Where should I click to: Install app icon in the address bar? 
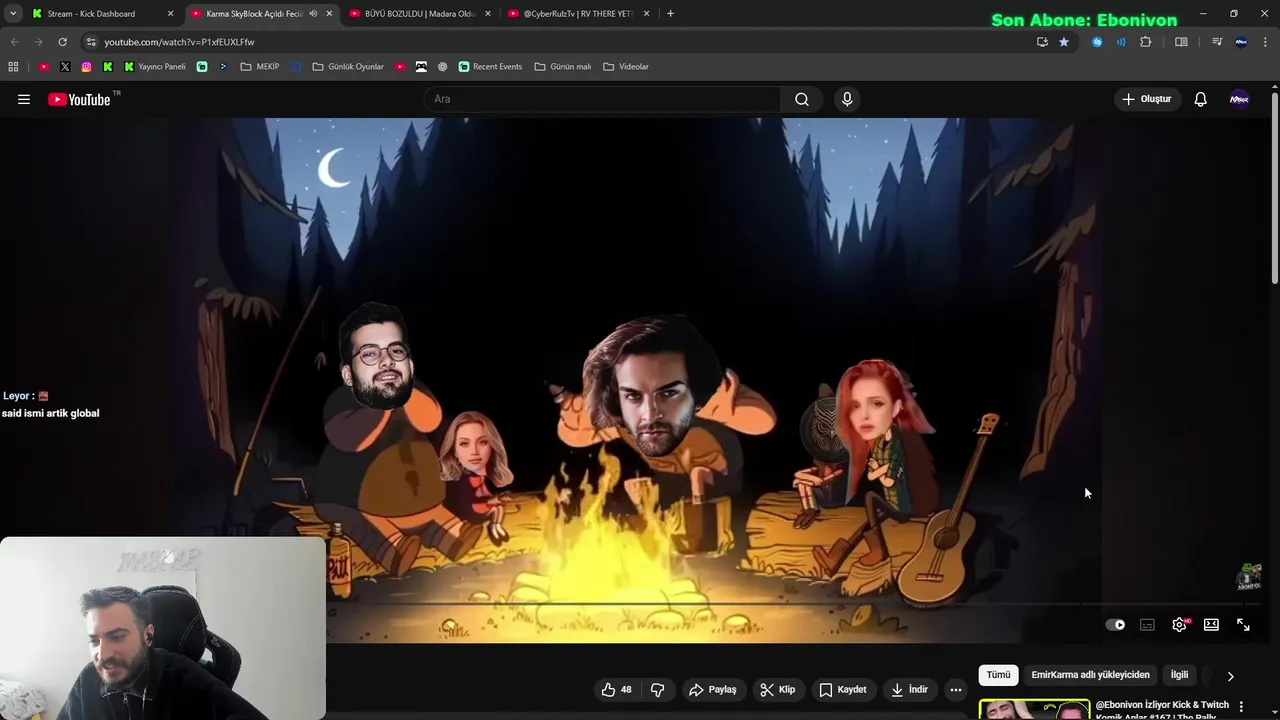[1042, 42]
